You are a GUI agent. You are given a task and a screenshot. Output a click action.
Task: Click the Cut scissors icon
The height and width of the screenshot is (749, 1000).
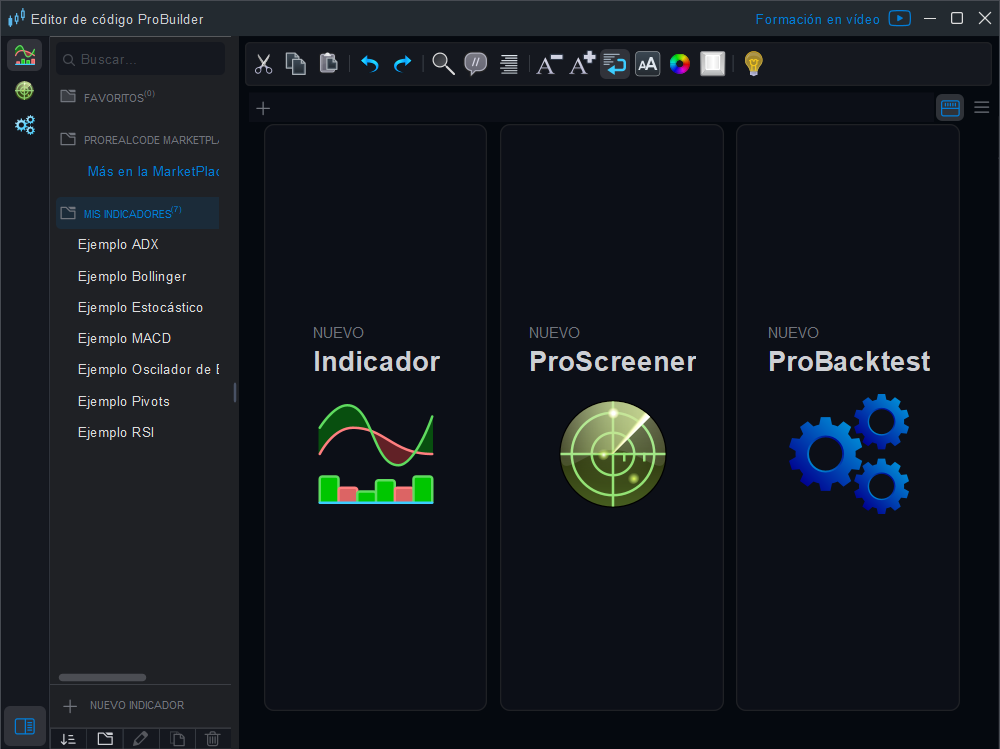(263, 64)
